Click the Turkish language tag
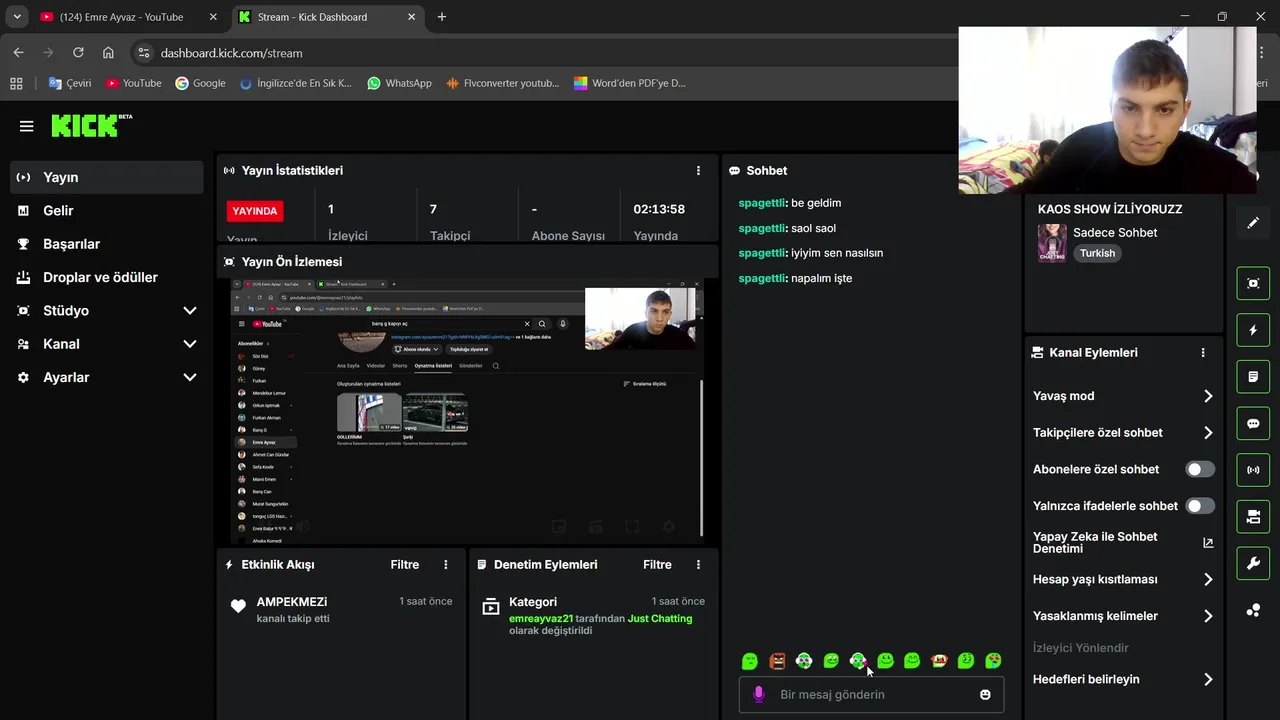 click(1097, 254)
